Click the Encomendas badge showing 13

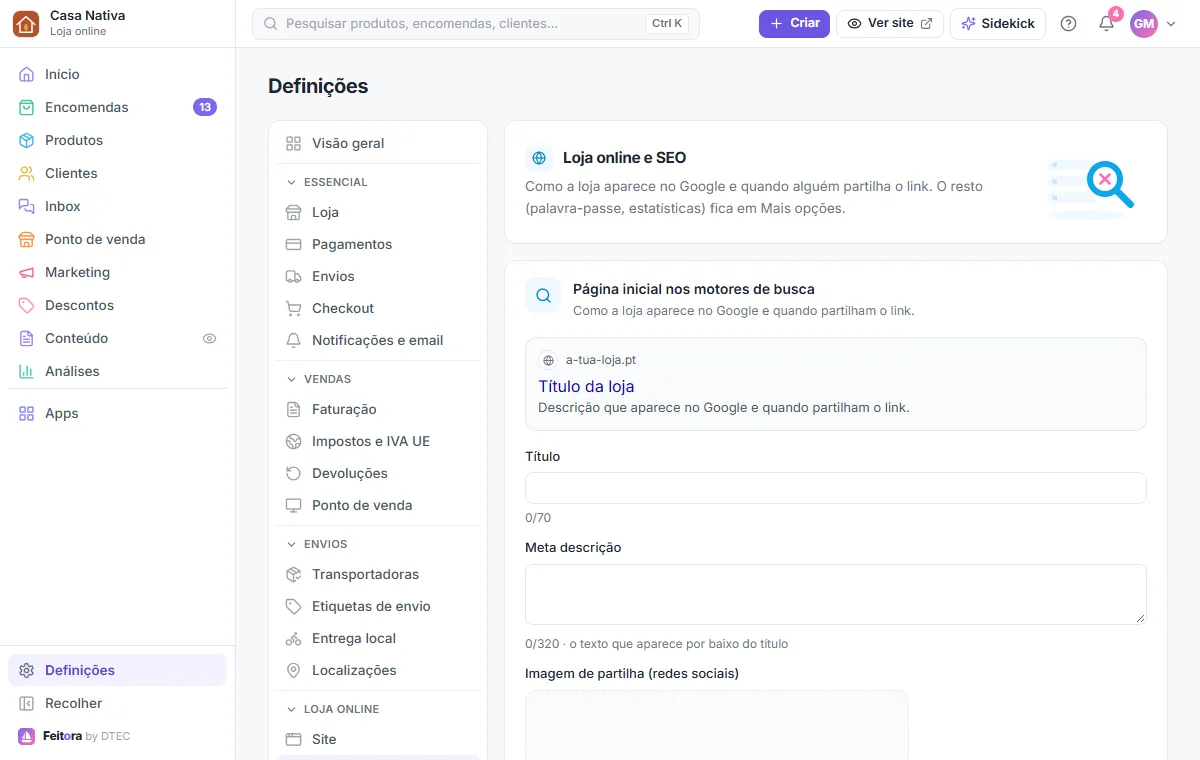(x=205, y=107)
